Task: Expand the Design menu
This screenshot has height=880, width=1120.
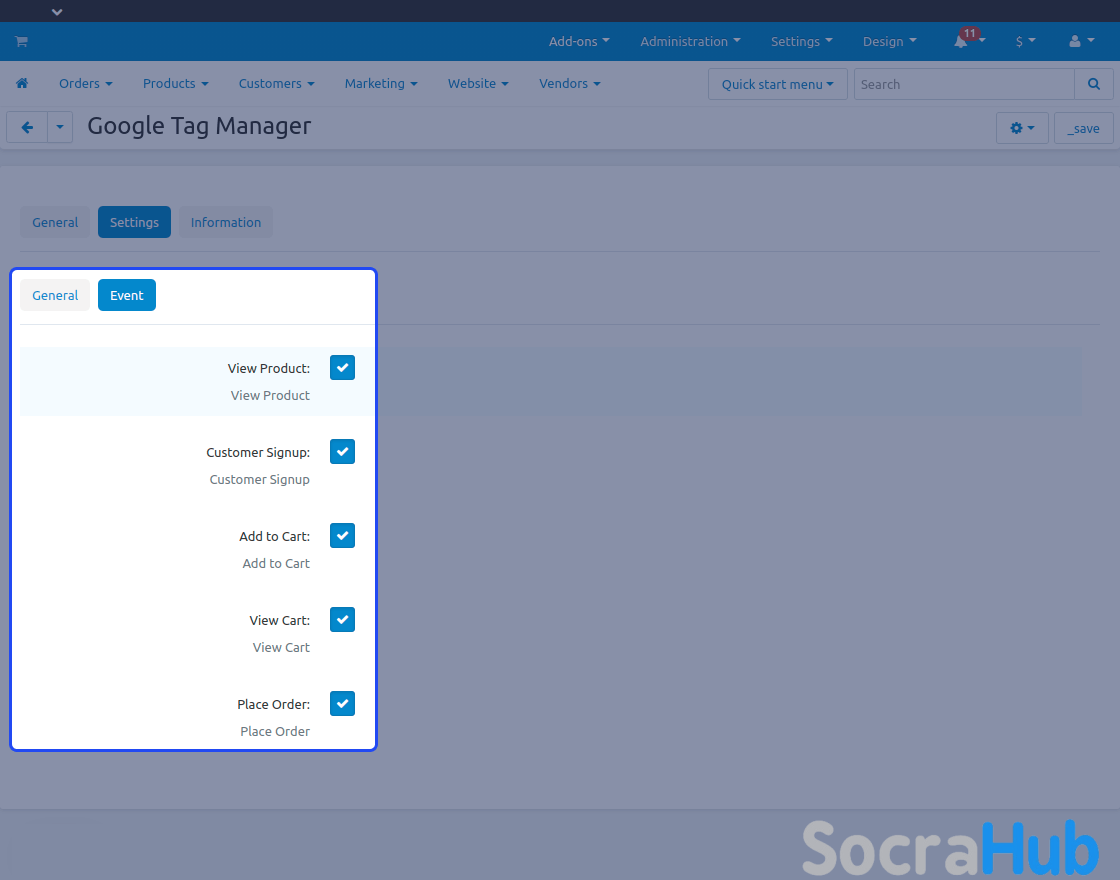Action: click(889, 41)
